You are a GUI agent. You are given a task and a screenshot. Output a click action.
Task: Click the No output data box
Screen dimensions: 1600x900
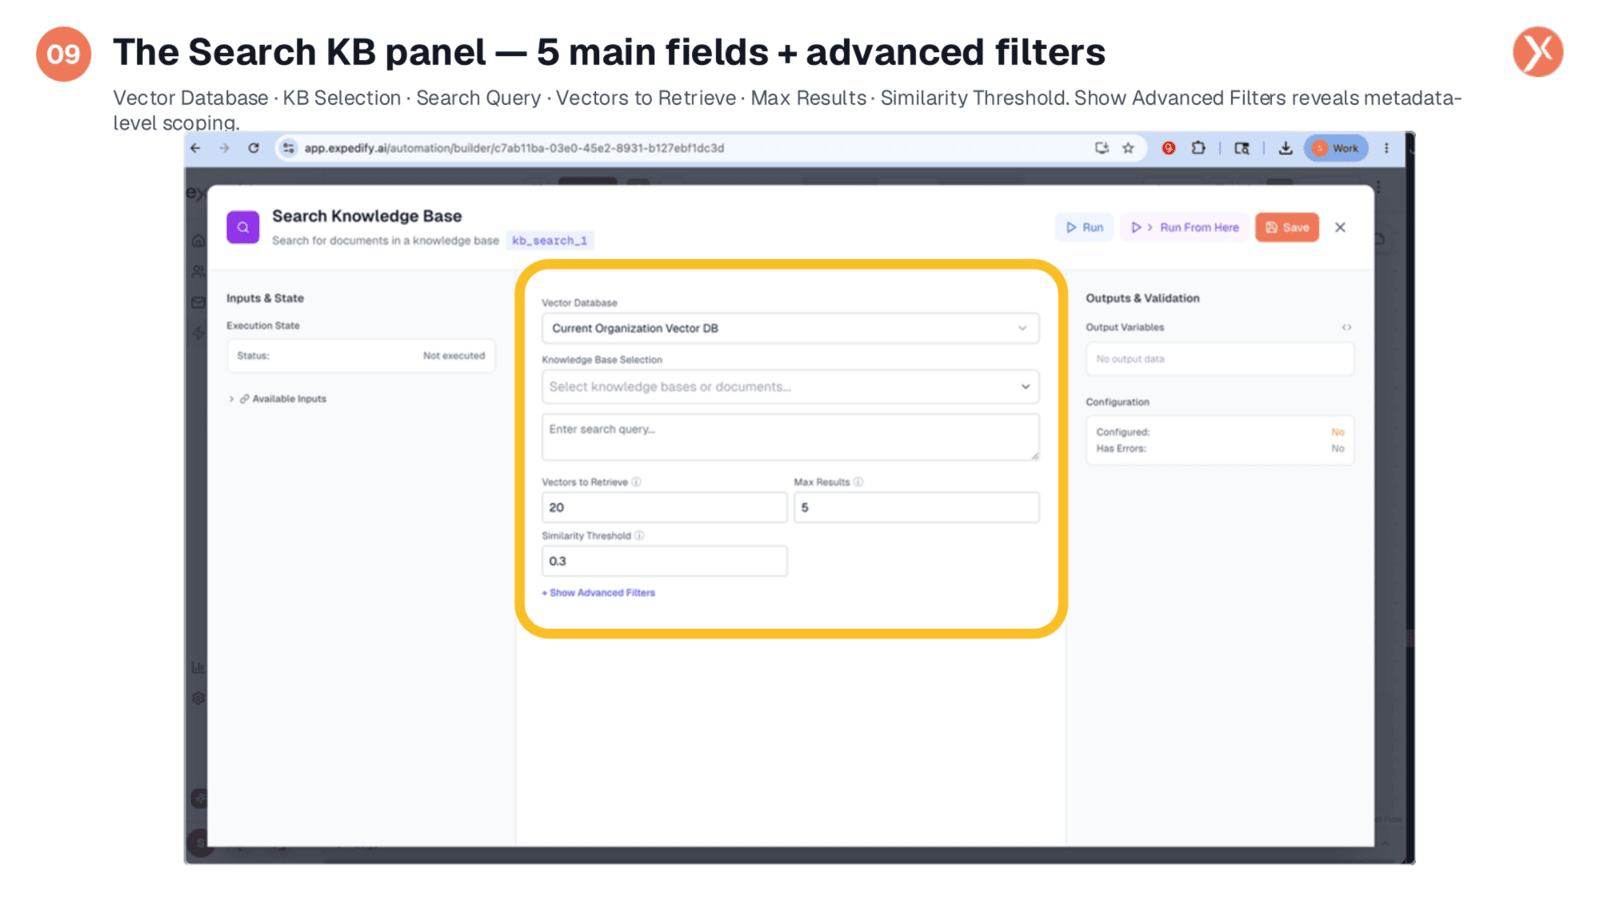point(1220,359)
